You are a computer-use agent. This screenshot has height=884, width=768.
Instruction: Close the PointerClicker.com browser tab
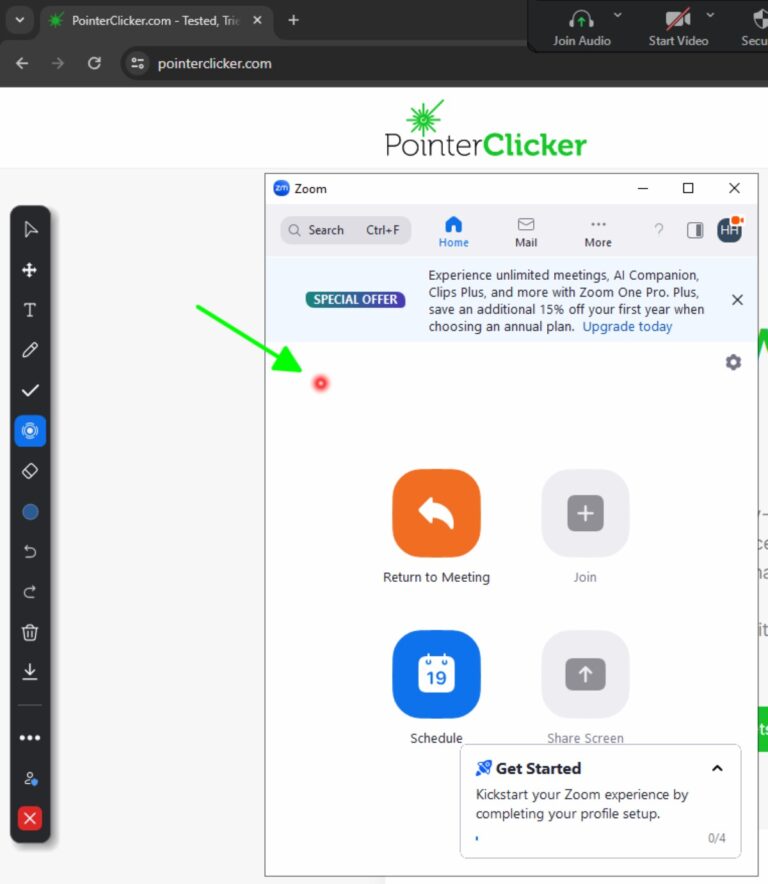[x=257, y=20]
